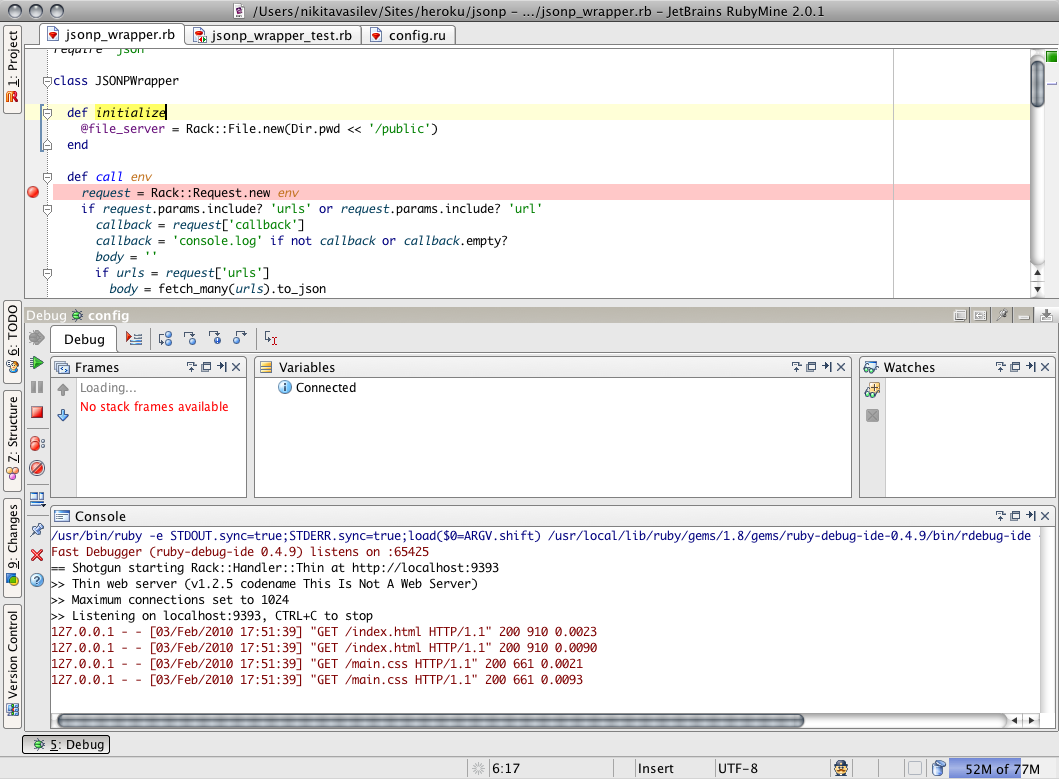The image size is (1059, 779).
Task: Click the editor scrollbar down arrow
Action: (x=1037, y=289)
